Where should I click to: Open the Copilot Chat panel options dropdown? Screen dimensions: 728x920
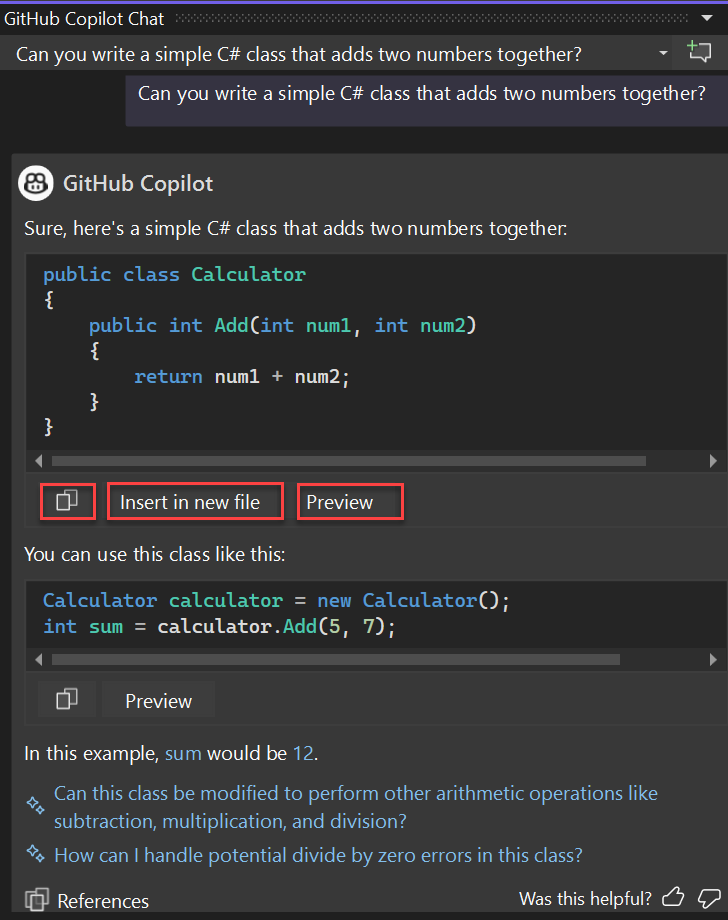(707, 17)
